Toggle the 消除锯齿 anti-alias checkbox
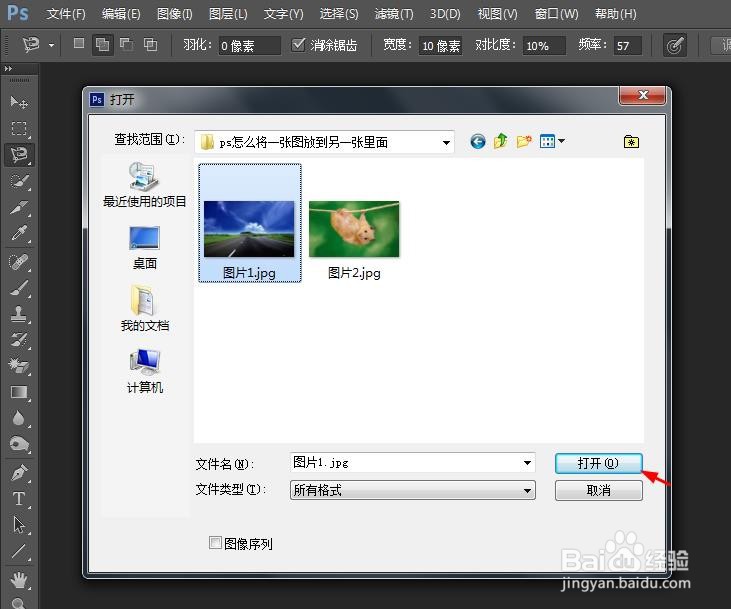Screen dimensions: 731x609 (298, 44)
